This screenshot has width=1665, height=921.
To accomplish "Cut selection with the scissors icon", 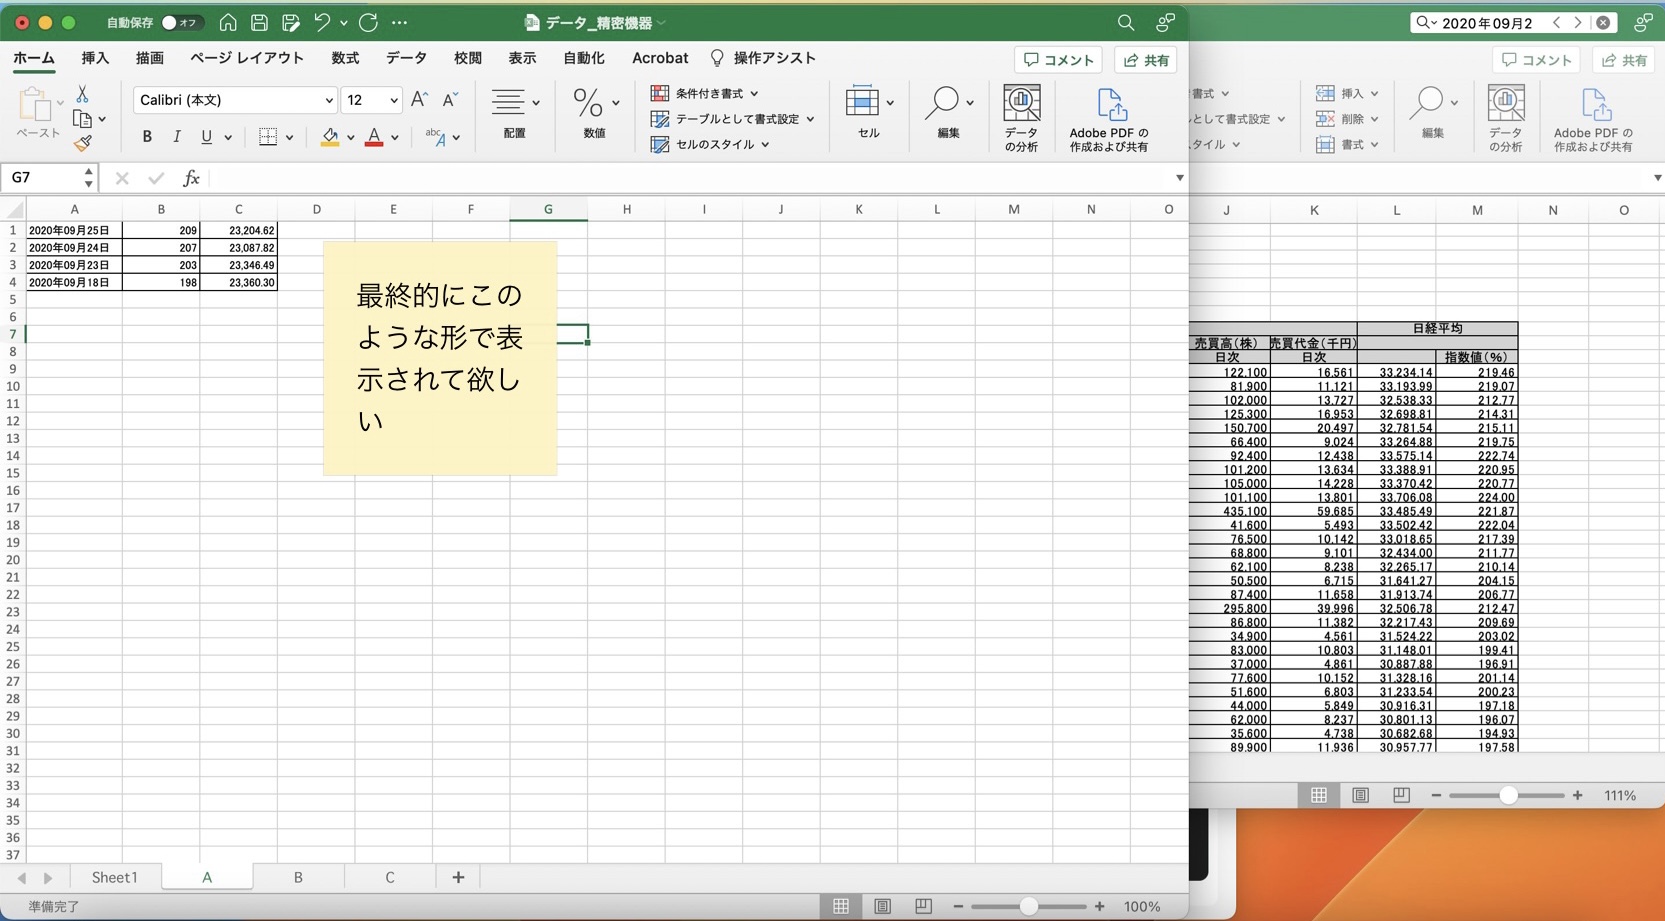I will [82, 94].
